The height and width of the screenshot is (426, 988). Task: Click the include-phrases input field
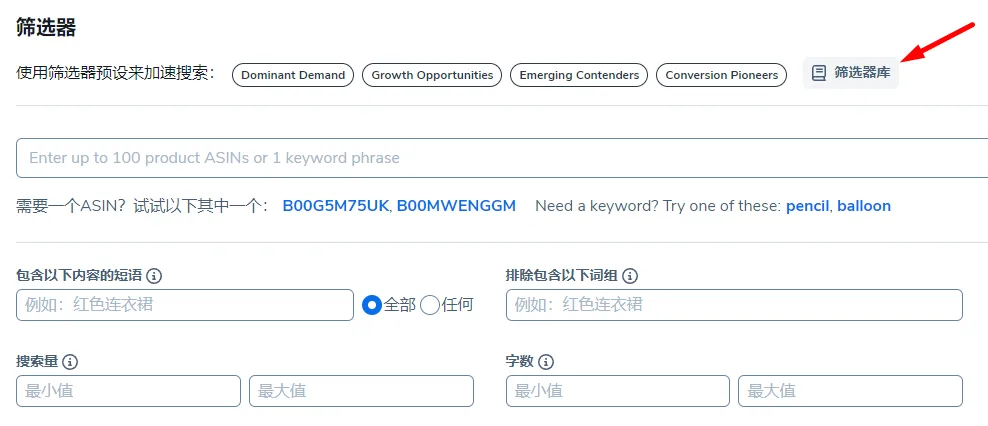coord(185,305)
